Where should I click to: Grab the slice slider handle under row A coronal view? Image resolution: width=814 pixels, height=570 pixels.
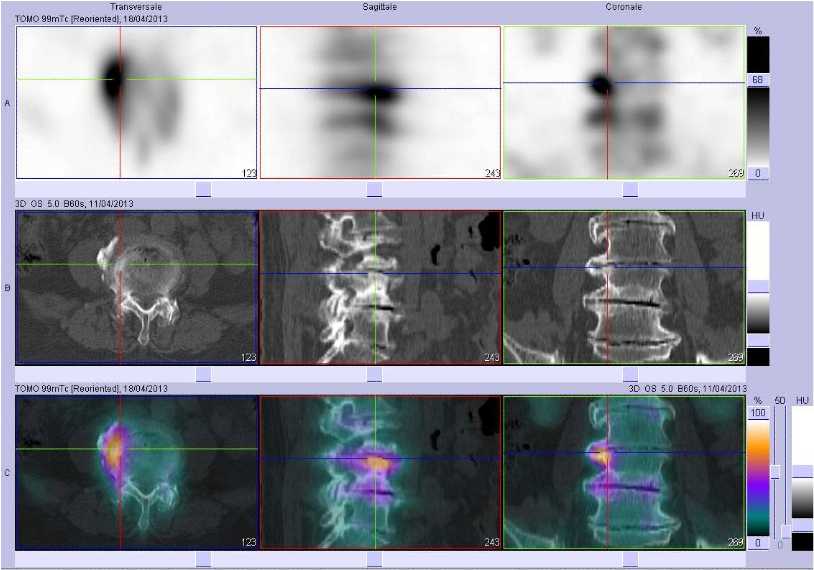click(630, 189)
